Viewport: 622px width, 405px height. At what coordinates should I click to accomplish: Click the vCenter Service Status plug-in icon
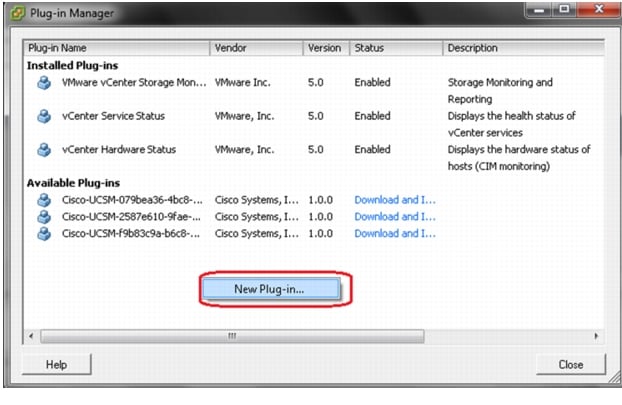[x=44, y=116]
